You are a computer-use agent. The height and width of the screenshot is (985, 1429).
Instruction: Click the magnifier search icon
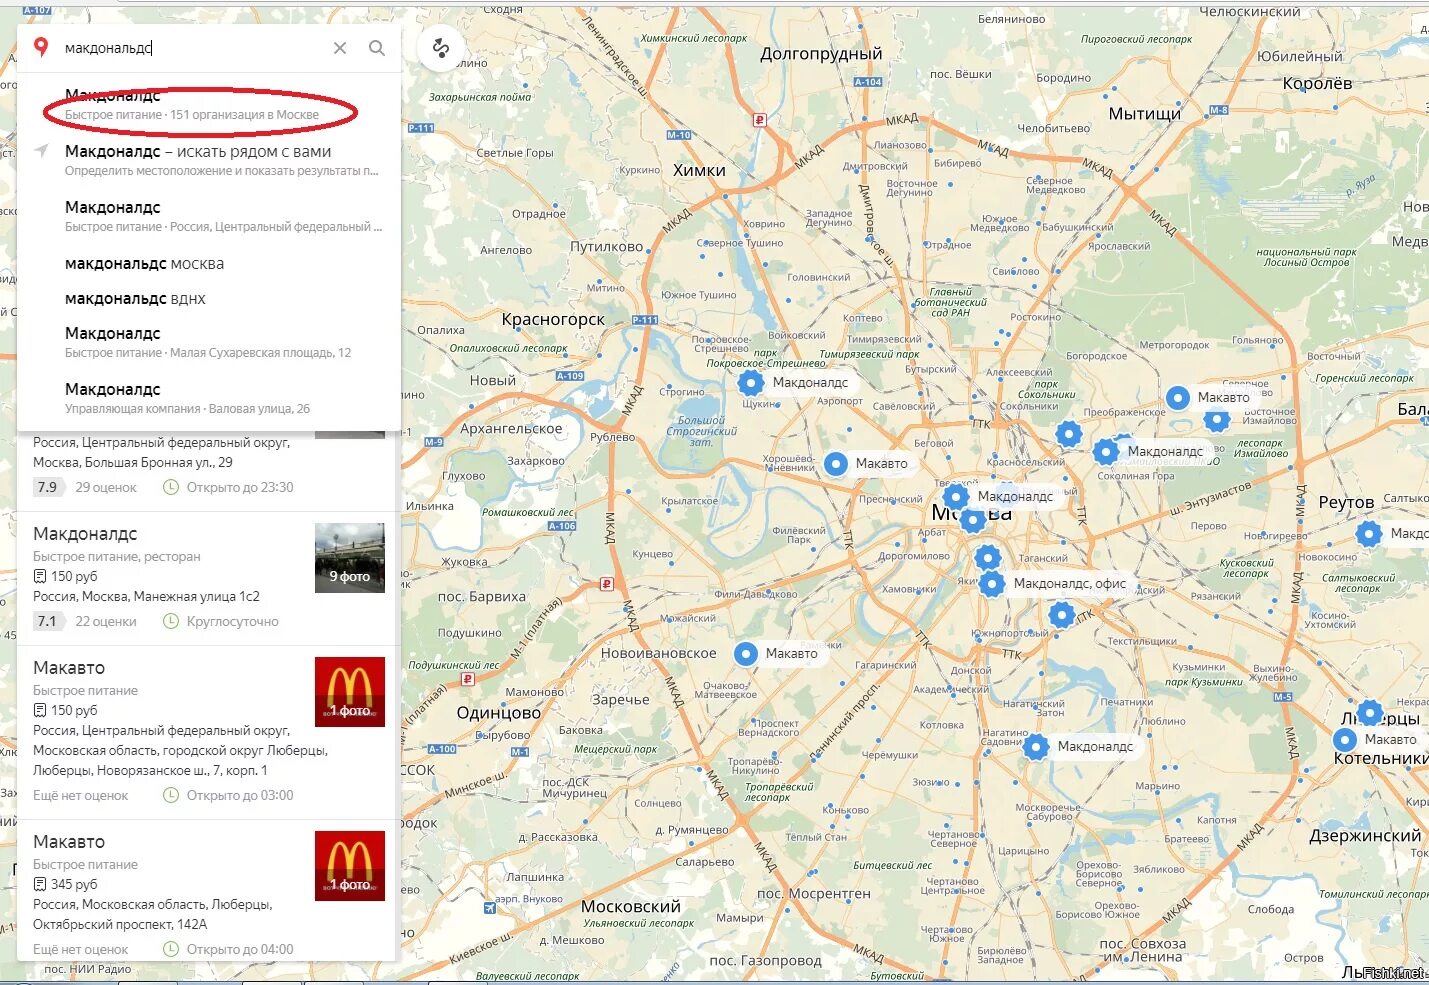tap(377, 48)
